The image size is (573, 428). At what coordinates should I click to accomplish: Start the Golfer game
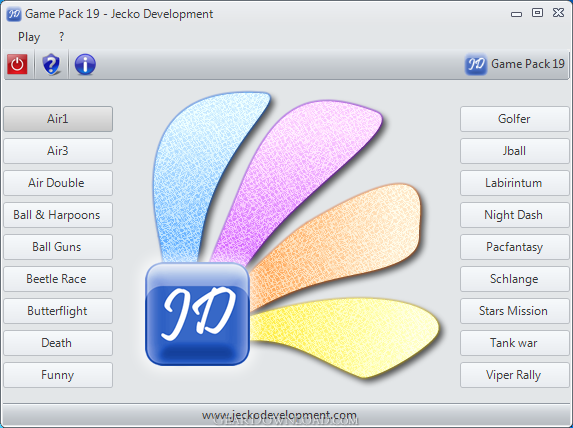515,119
